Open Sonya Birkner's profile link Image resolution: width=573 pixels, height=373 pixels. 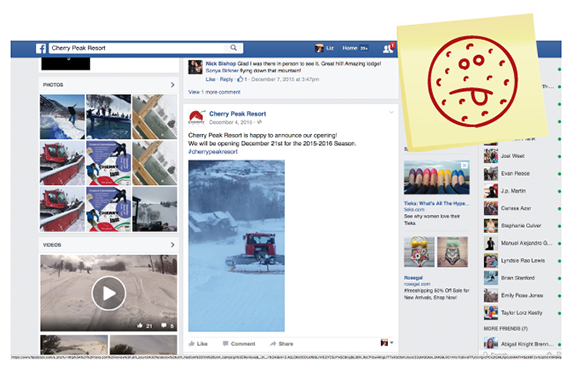coord(222,71)
